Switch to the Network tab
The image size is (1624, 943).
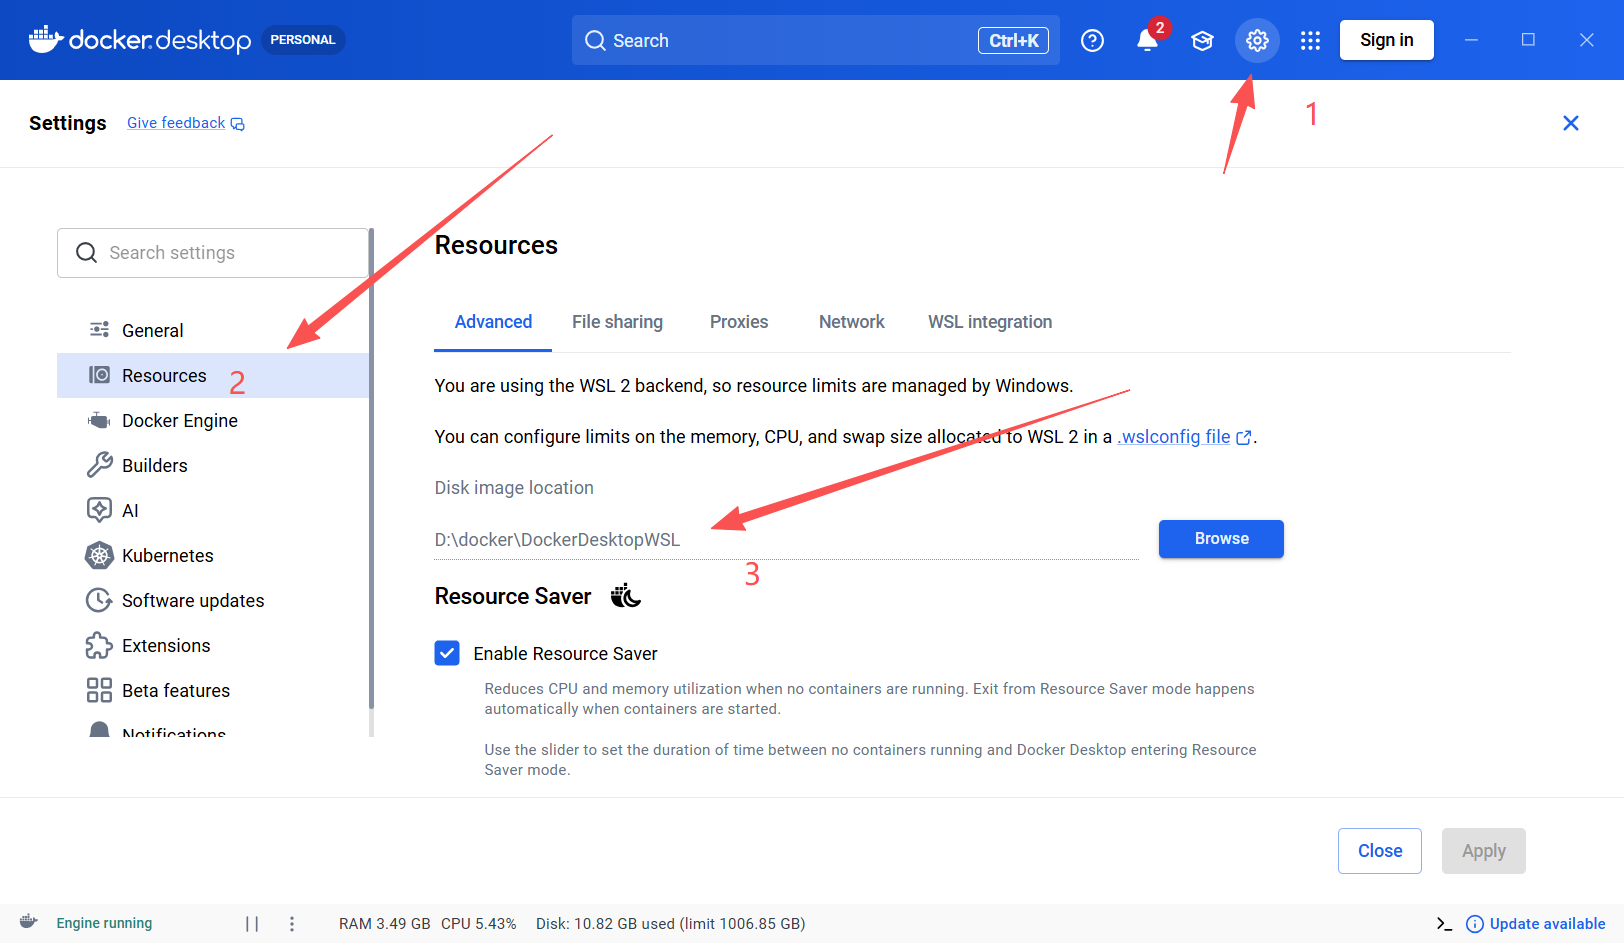[852, 322]
